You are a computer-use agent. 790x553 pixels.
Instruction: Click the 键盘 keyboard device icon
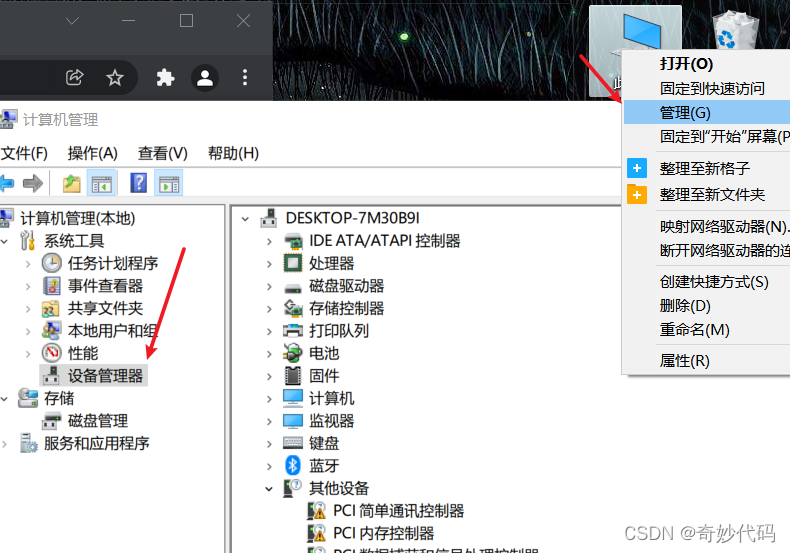(293, 443)
